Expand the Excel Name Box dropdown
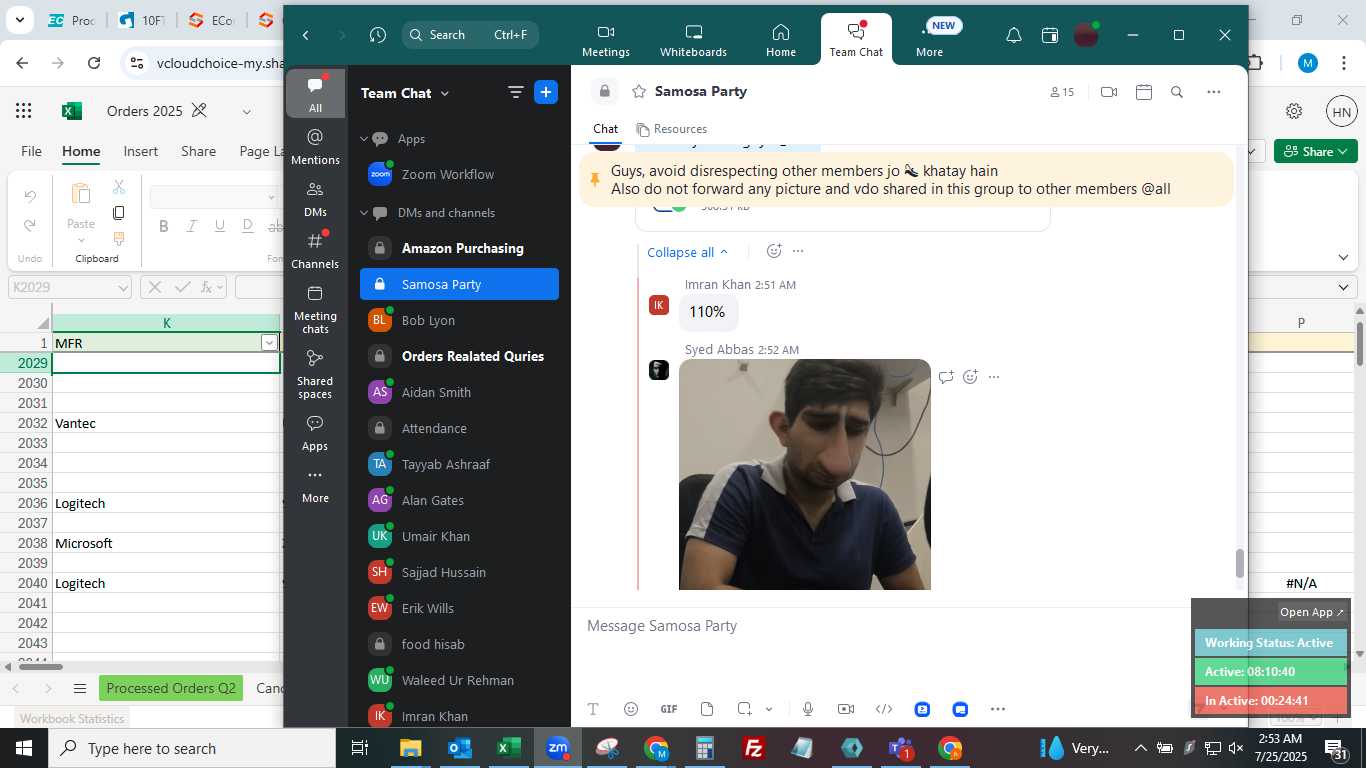This screenshot has width=1366, height=768. coord(123,287)
